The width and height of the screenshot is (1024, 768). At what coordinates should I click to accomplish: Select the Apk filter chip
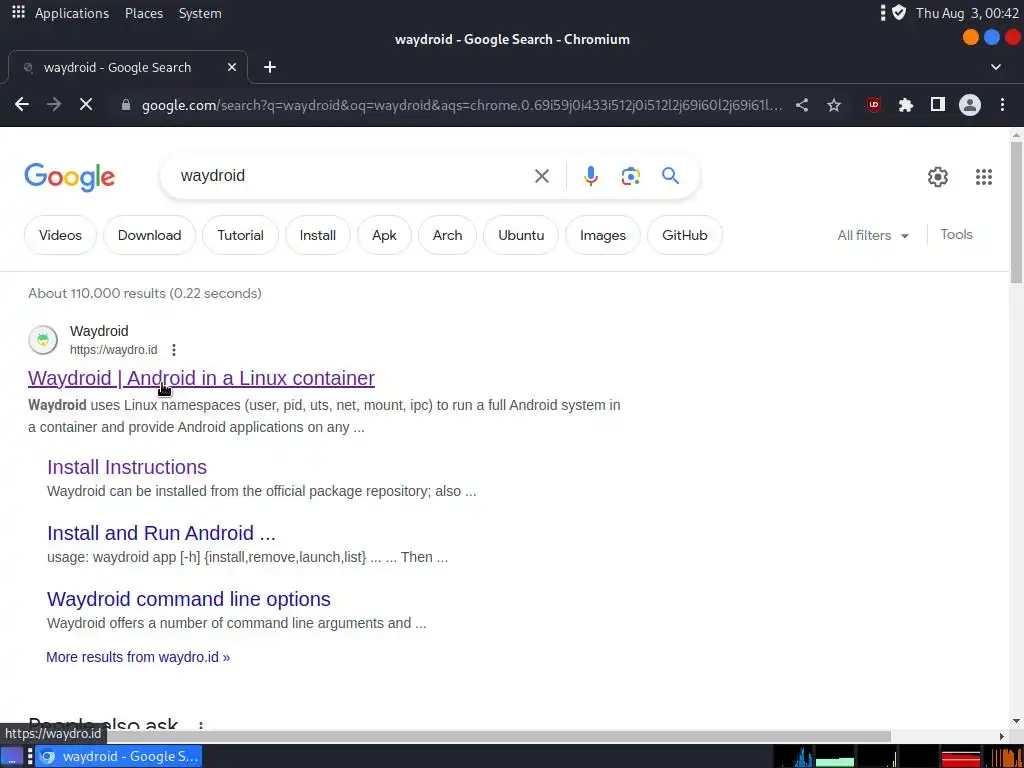coord(384,235)
